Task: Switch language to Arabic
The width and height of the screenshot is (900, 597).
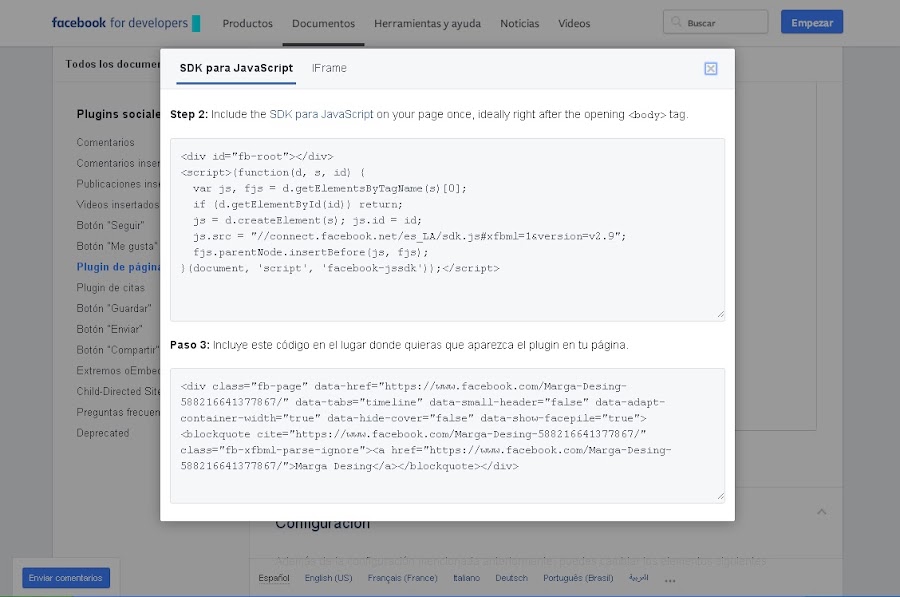Action: pos(638,577)
